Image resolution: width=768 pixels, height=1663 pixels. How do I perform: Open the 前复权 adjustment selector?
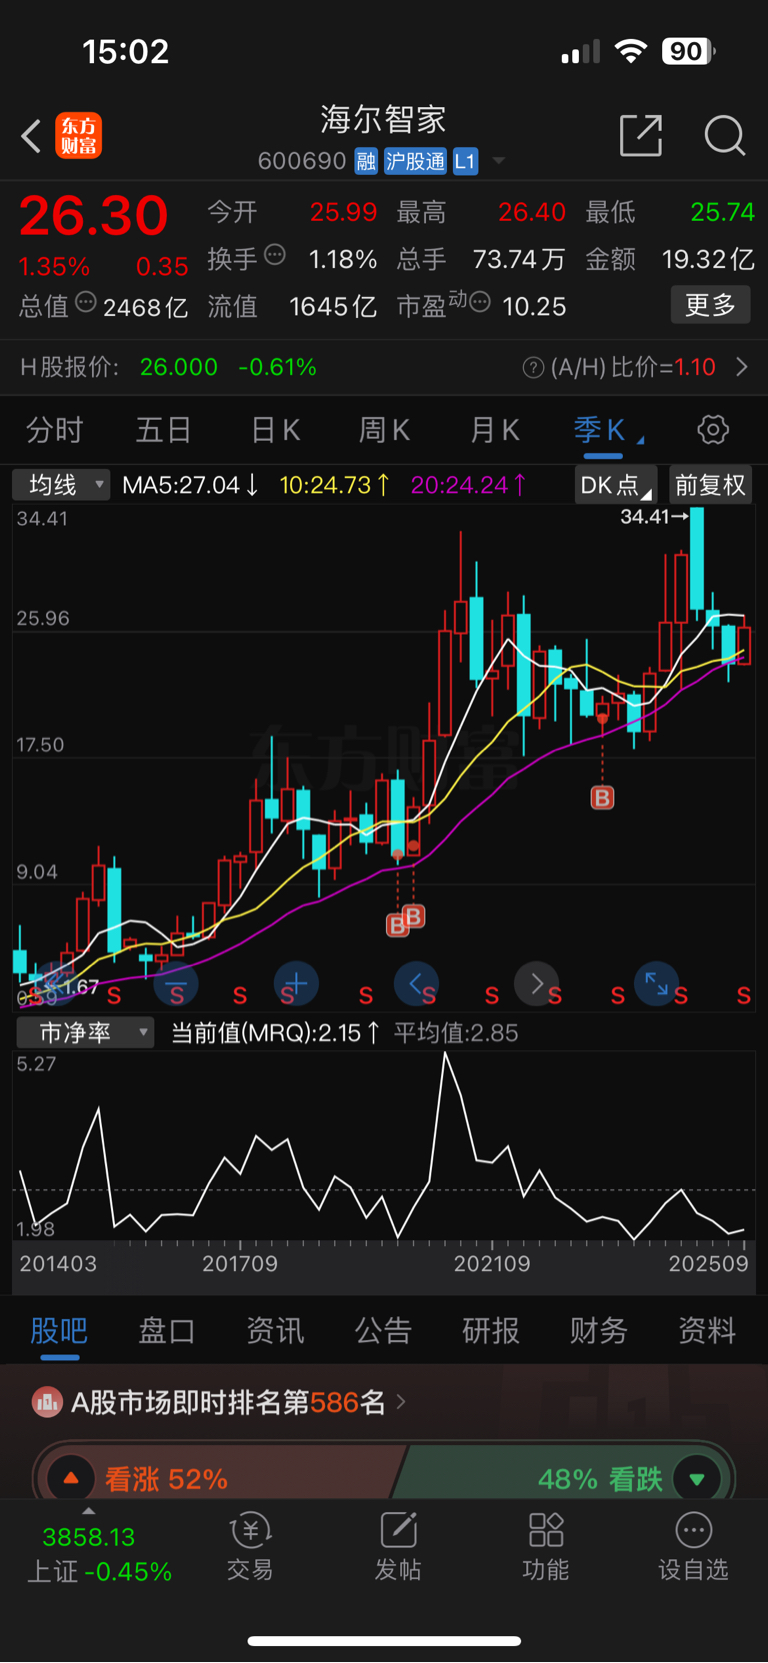tap(710, 485)
